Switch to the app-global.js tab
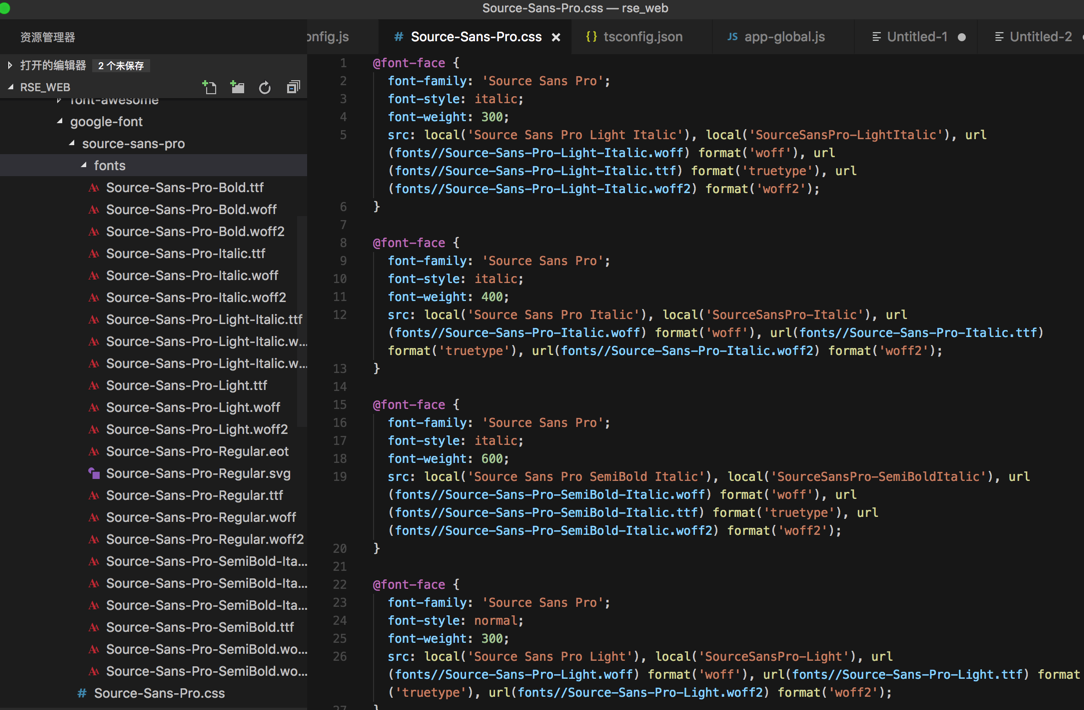The image size is (1084, 710). pyautogui.click(x=784, y=37)
